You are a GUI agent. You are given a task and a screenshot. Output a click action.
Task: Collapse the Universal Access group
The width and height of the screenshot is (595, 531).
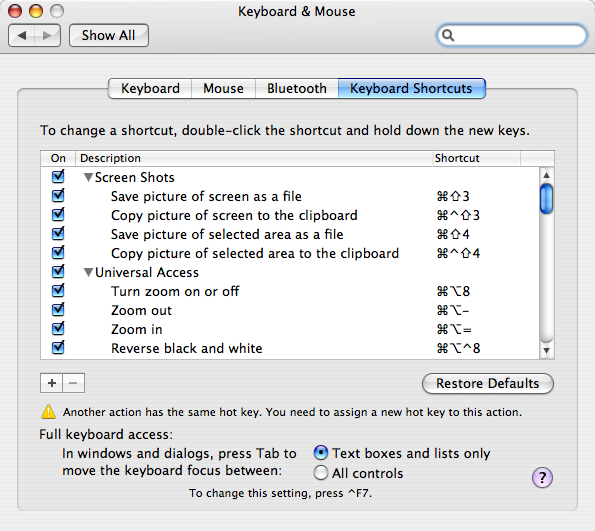coord(88,272)
